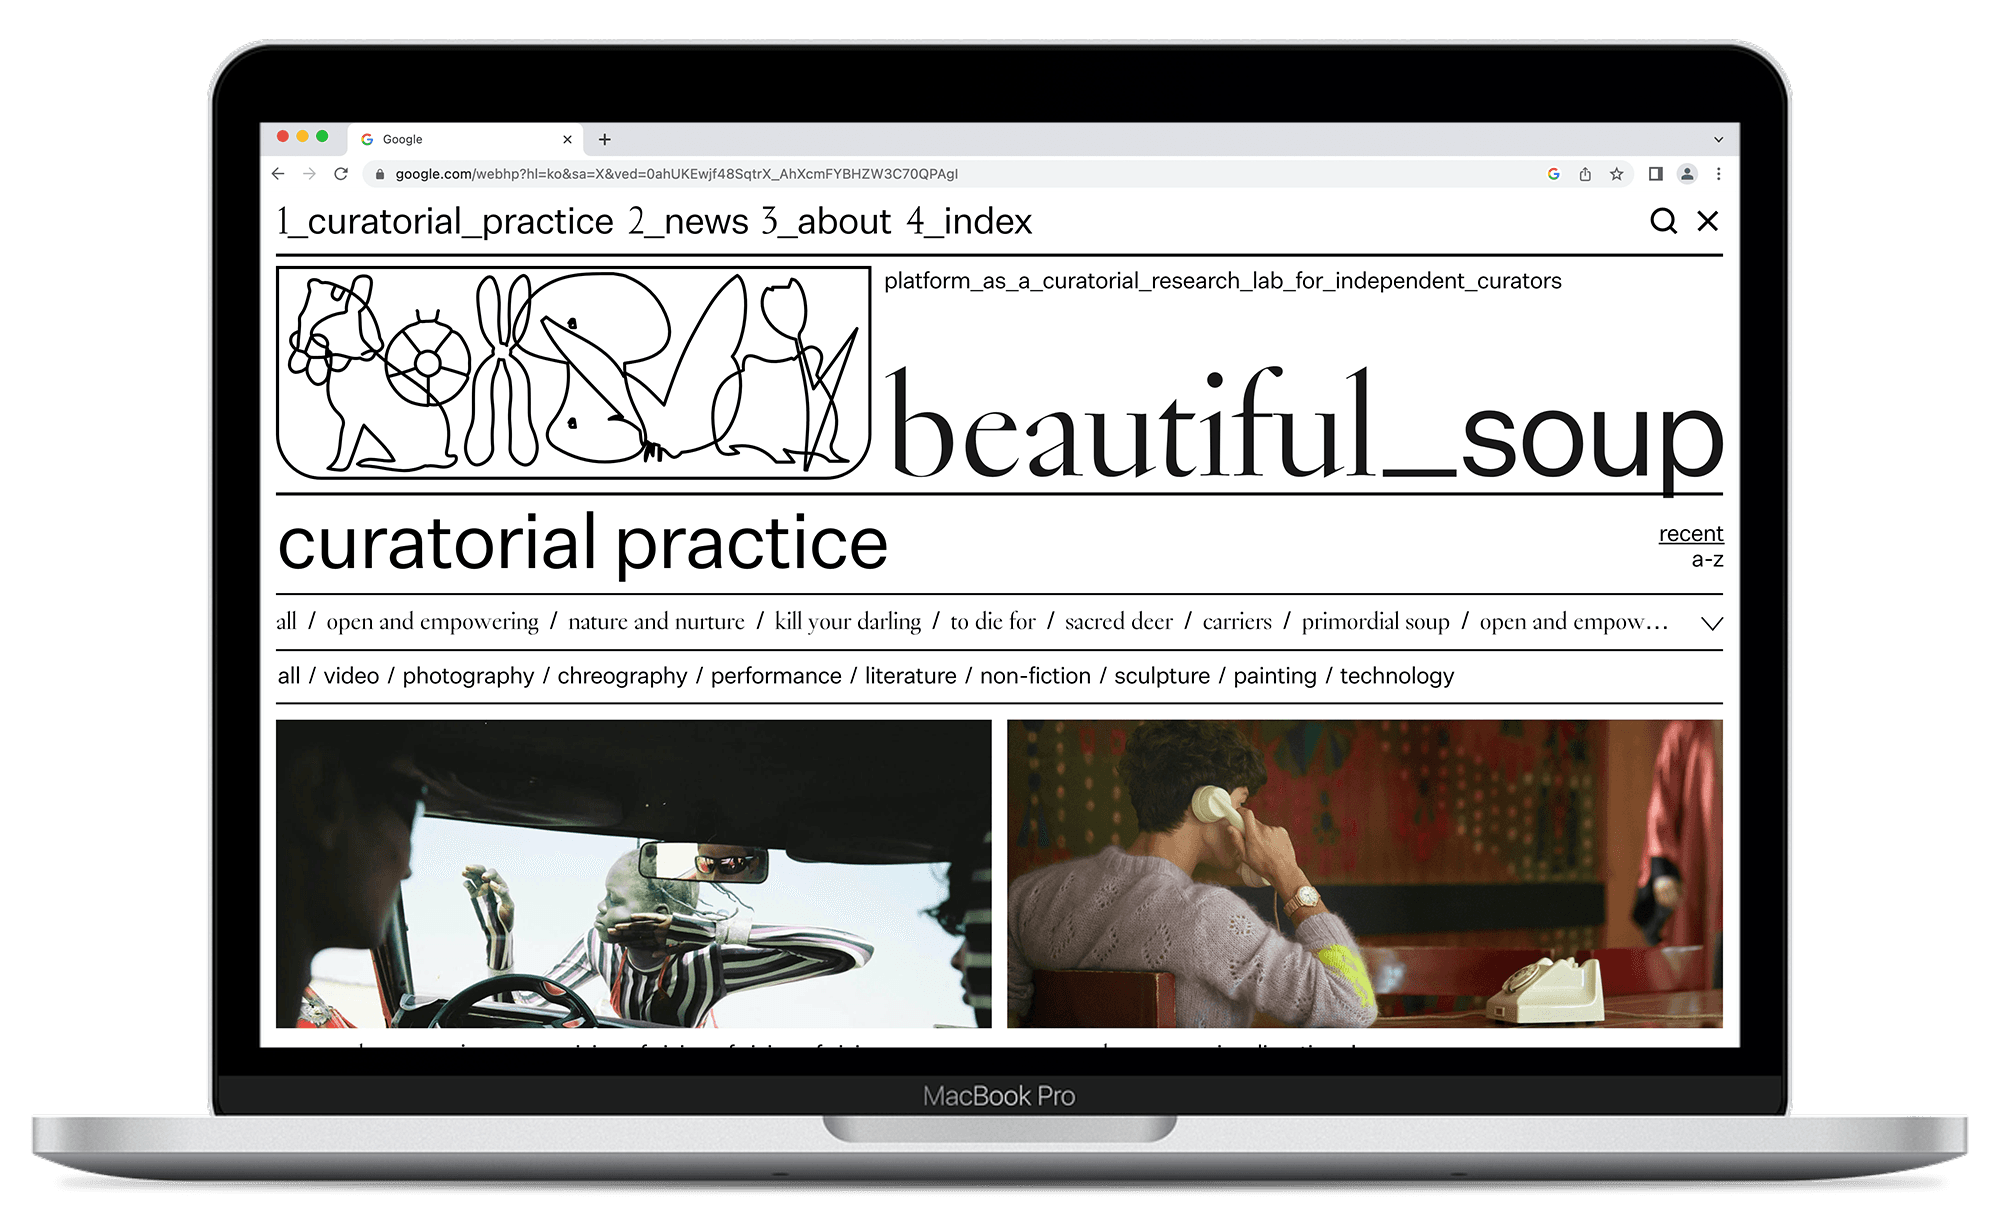The height and width of the screenshot is (1226, 2000).
Task: Filter by sculpture medium
Action: pyautogui.click(x=1161, y=676)
